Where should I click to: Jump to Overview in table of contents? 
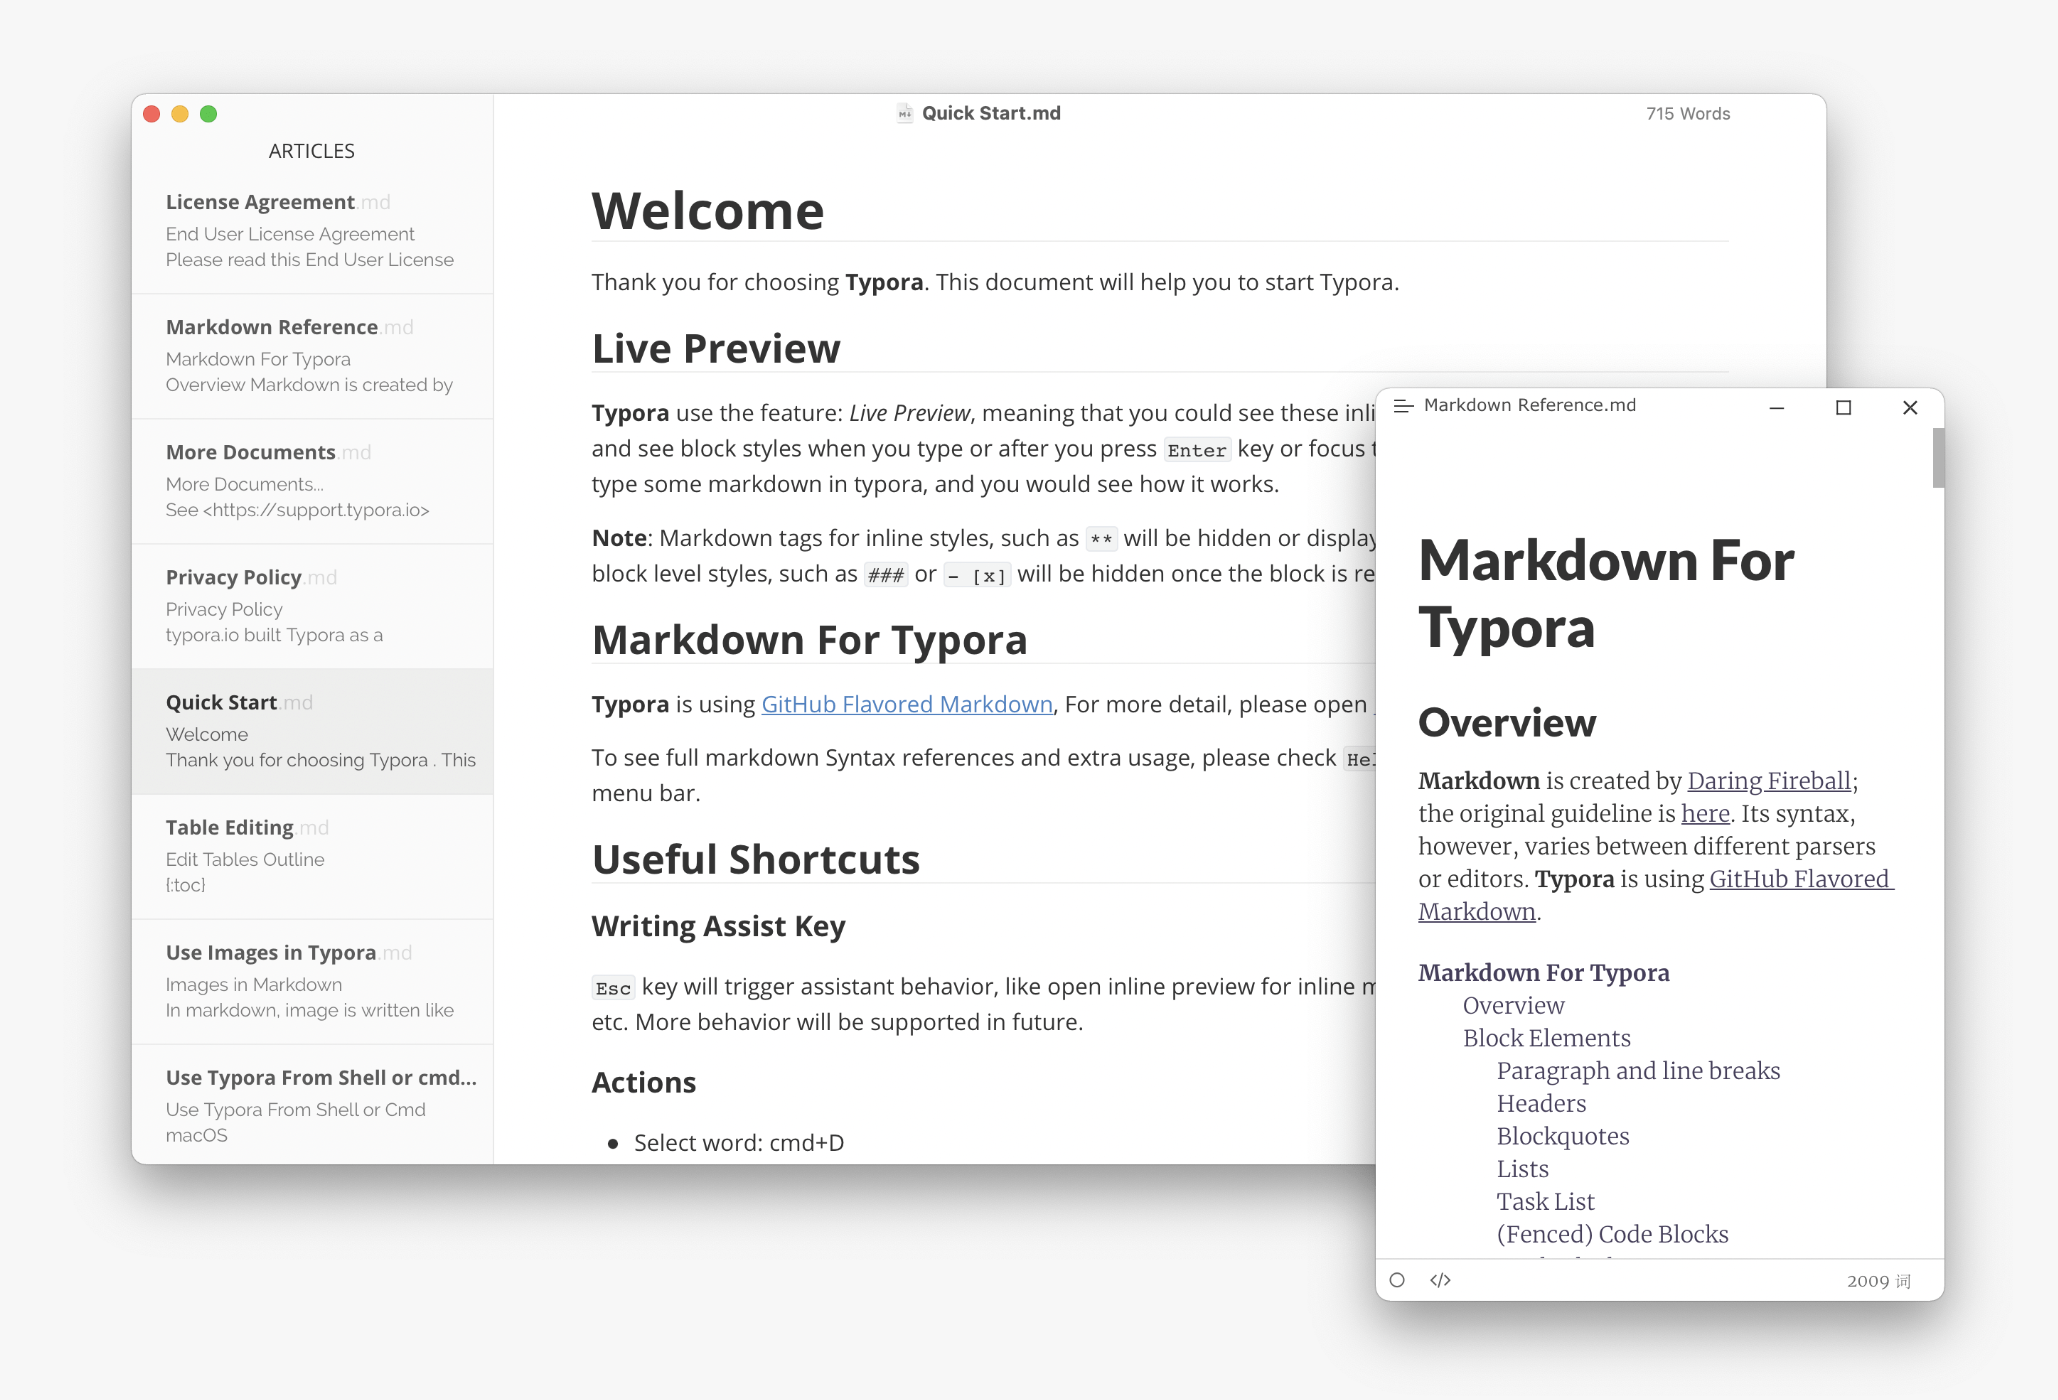pos(1514,1006)
